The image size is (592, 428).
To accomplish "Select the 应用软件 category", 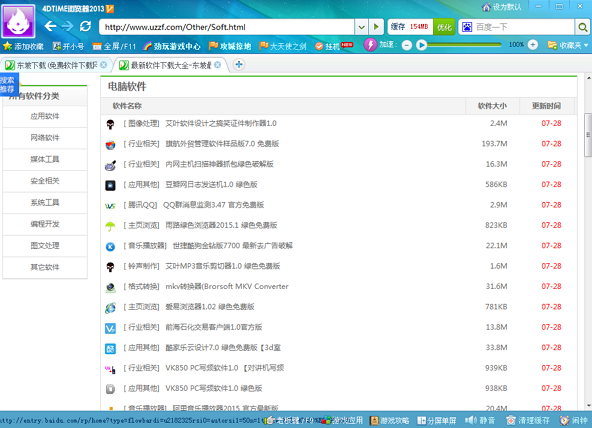I will 45,116.
